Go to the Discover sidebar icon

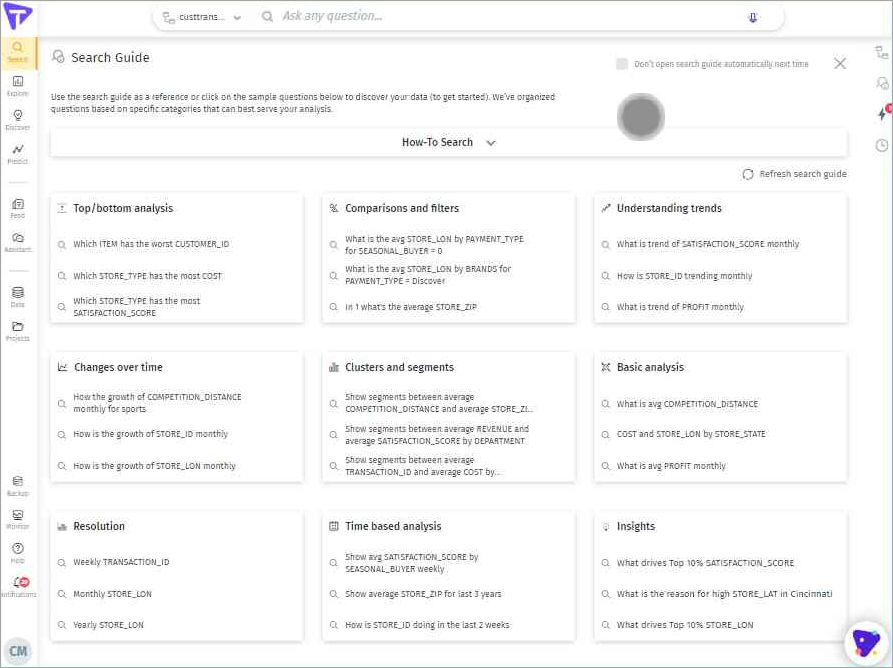point(18,120)
